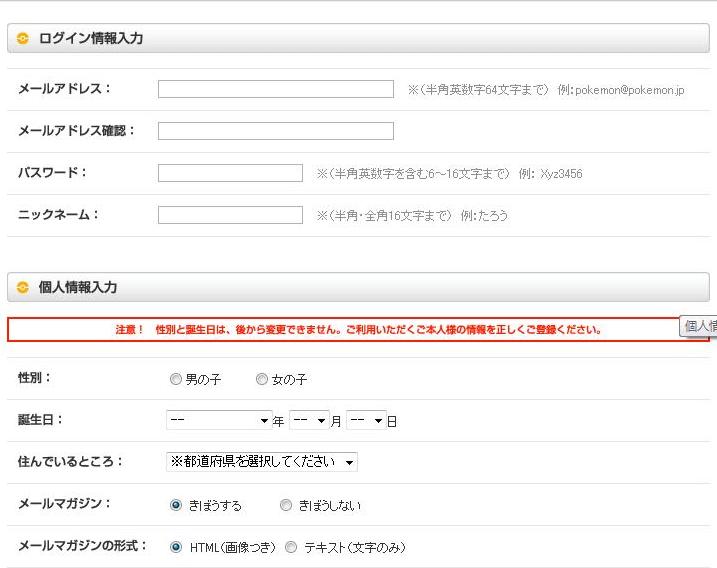Select the 女の子 gender radio button

tap(262, 380)
